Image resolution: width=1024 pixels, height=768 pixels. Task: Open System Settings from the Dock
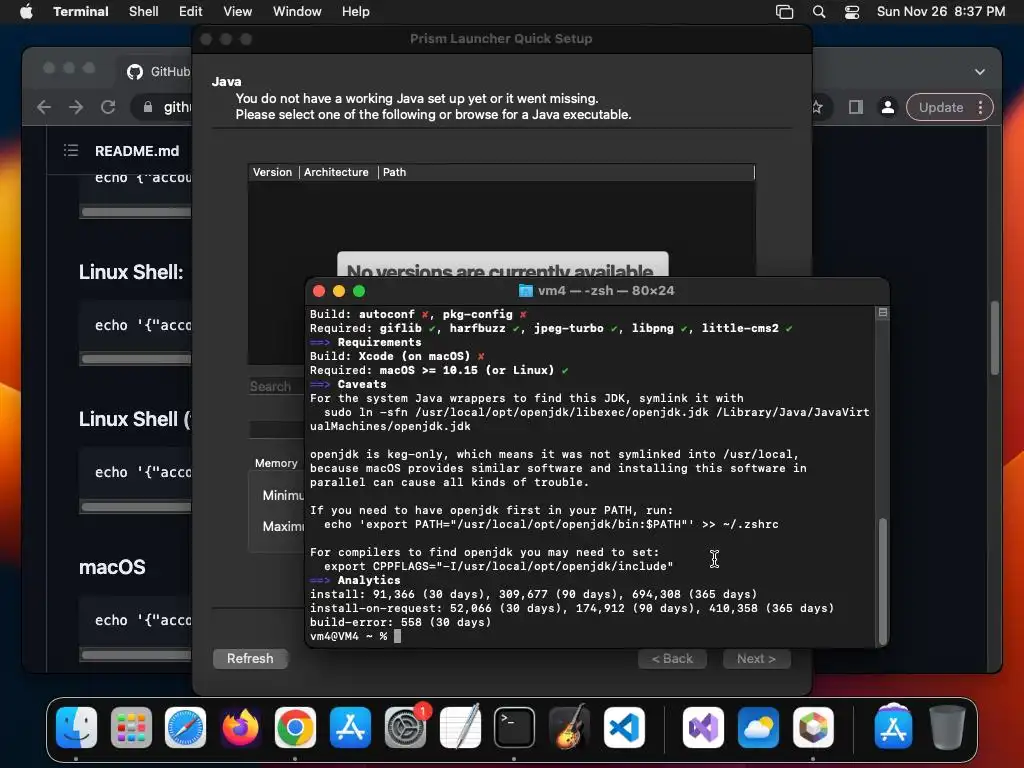[405, 727]
